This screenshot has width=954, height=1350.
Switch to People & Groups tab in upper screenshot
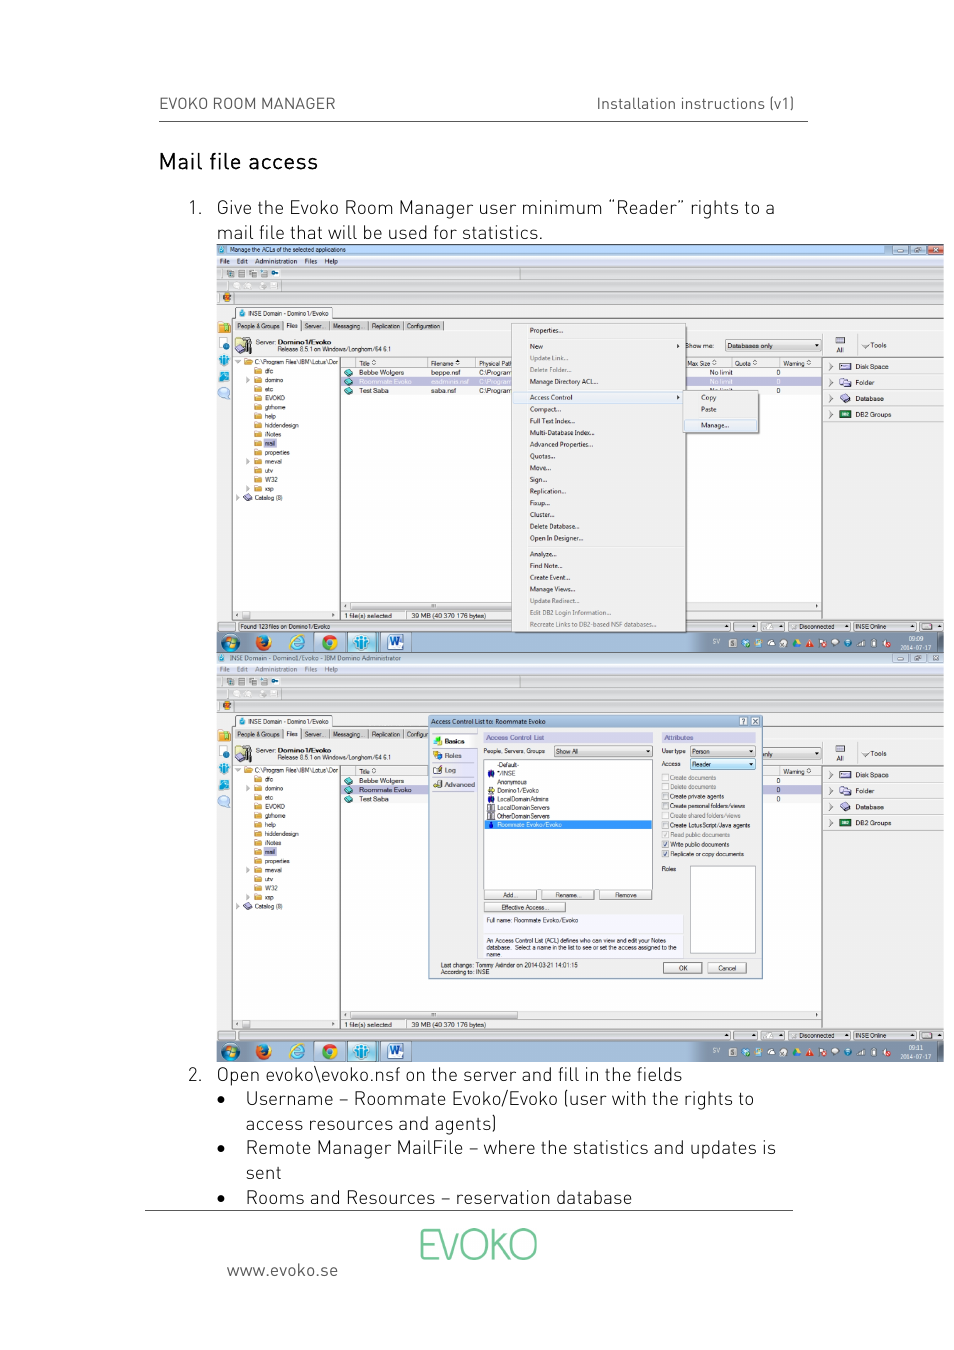[259, 326]
